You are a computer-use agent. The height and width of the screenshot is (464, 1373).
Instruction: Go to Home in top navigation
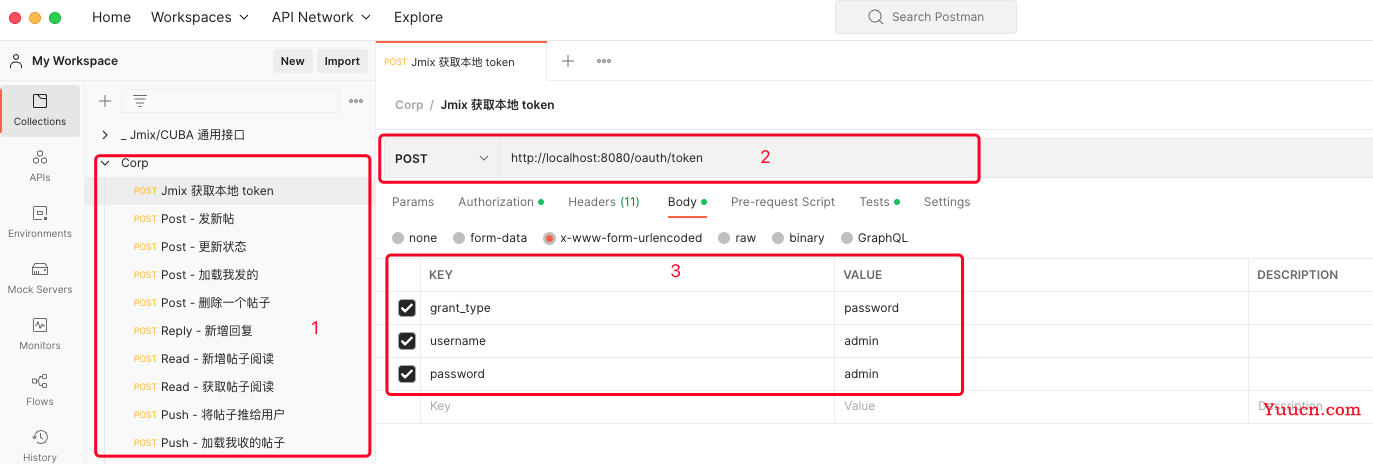[x=111, y=17]
